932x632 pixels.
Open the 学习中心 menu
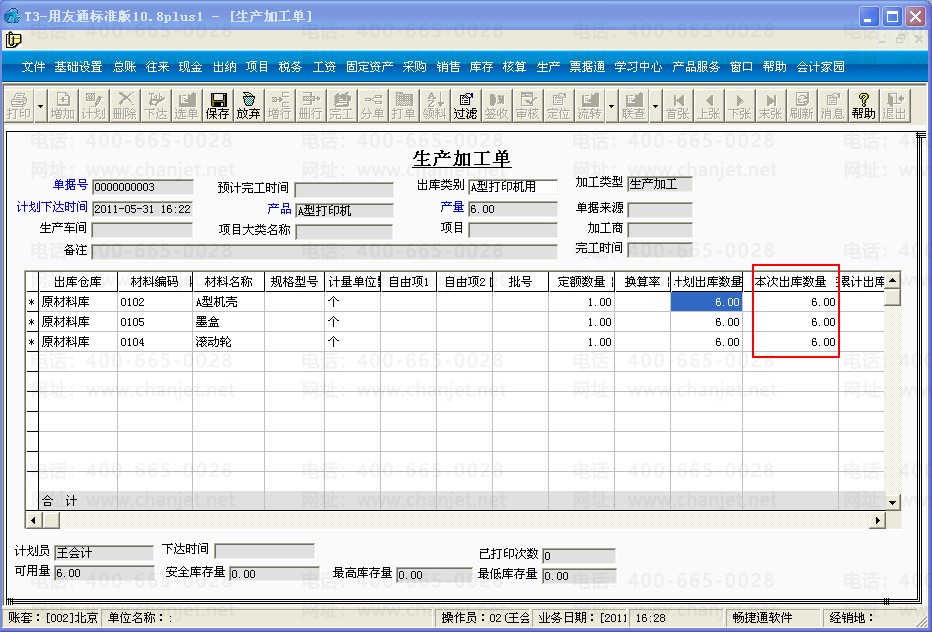638,67
